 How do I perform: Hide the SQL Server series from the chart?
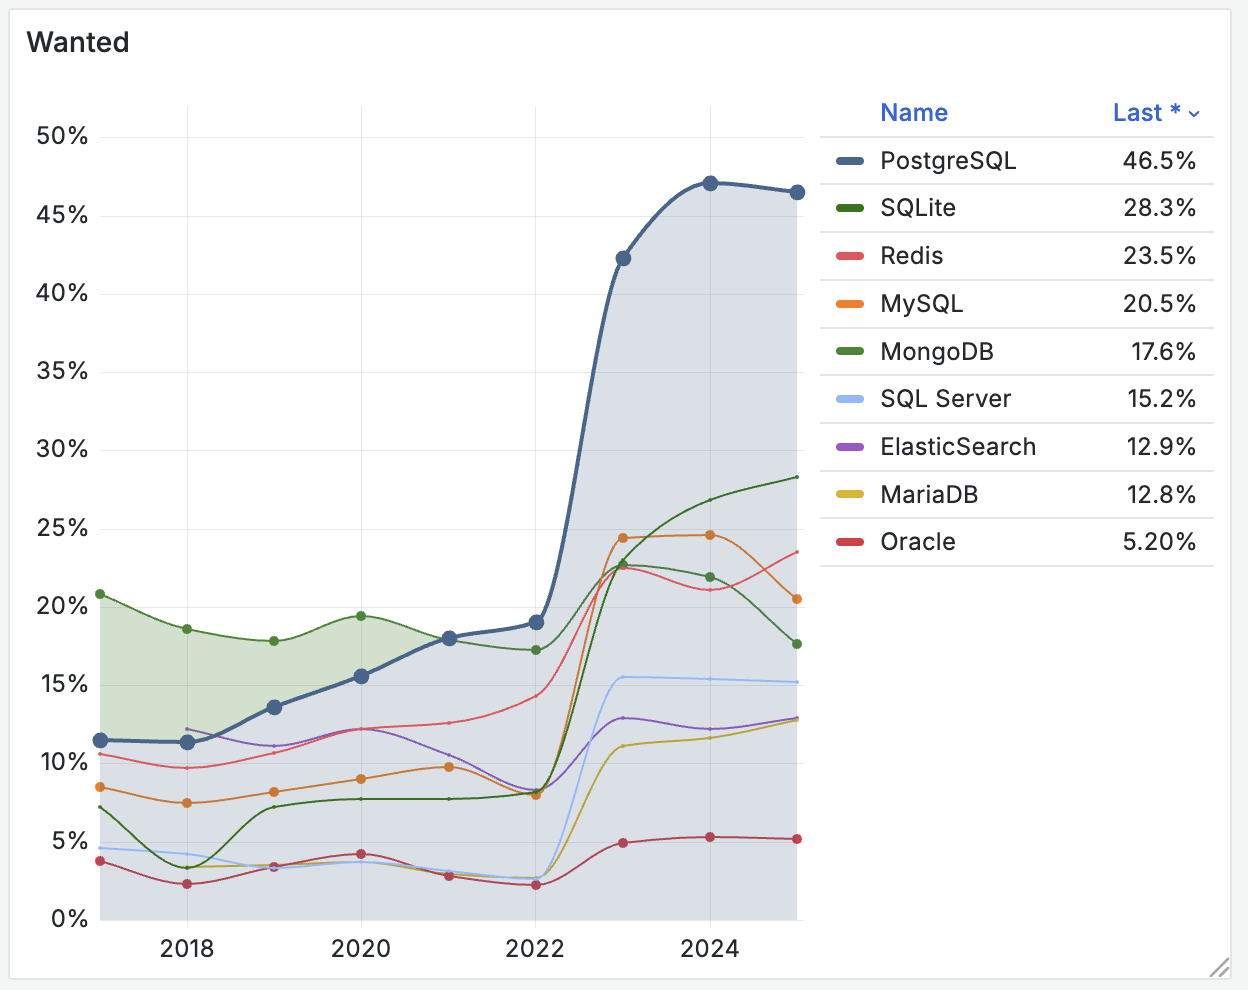click(x=945, y=398)
